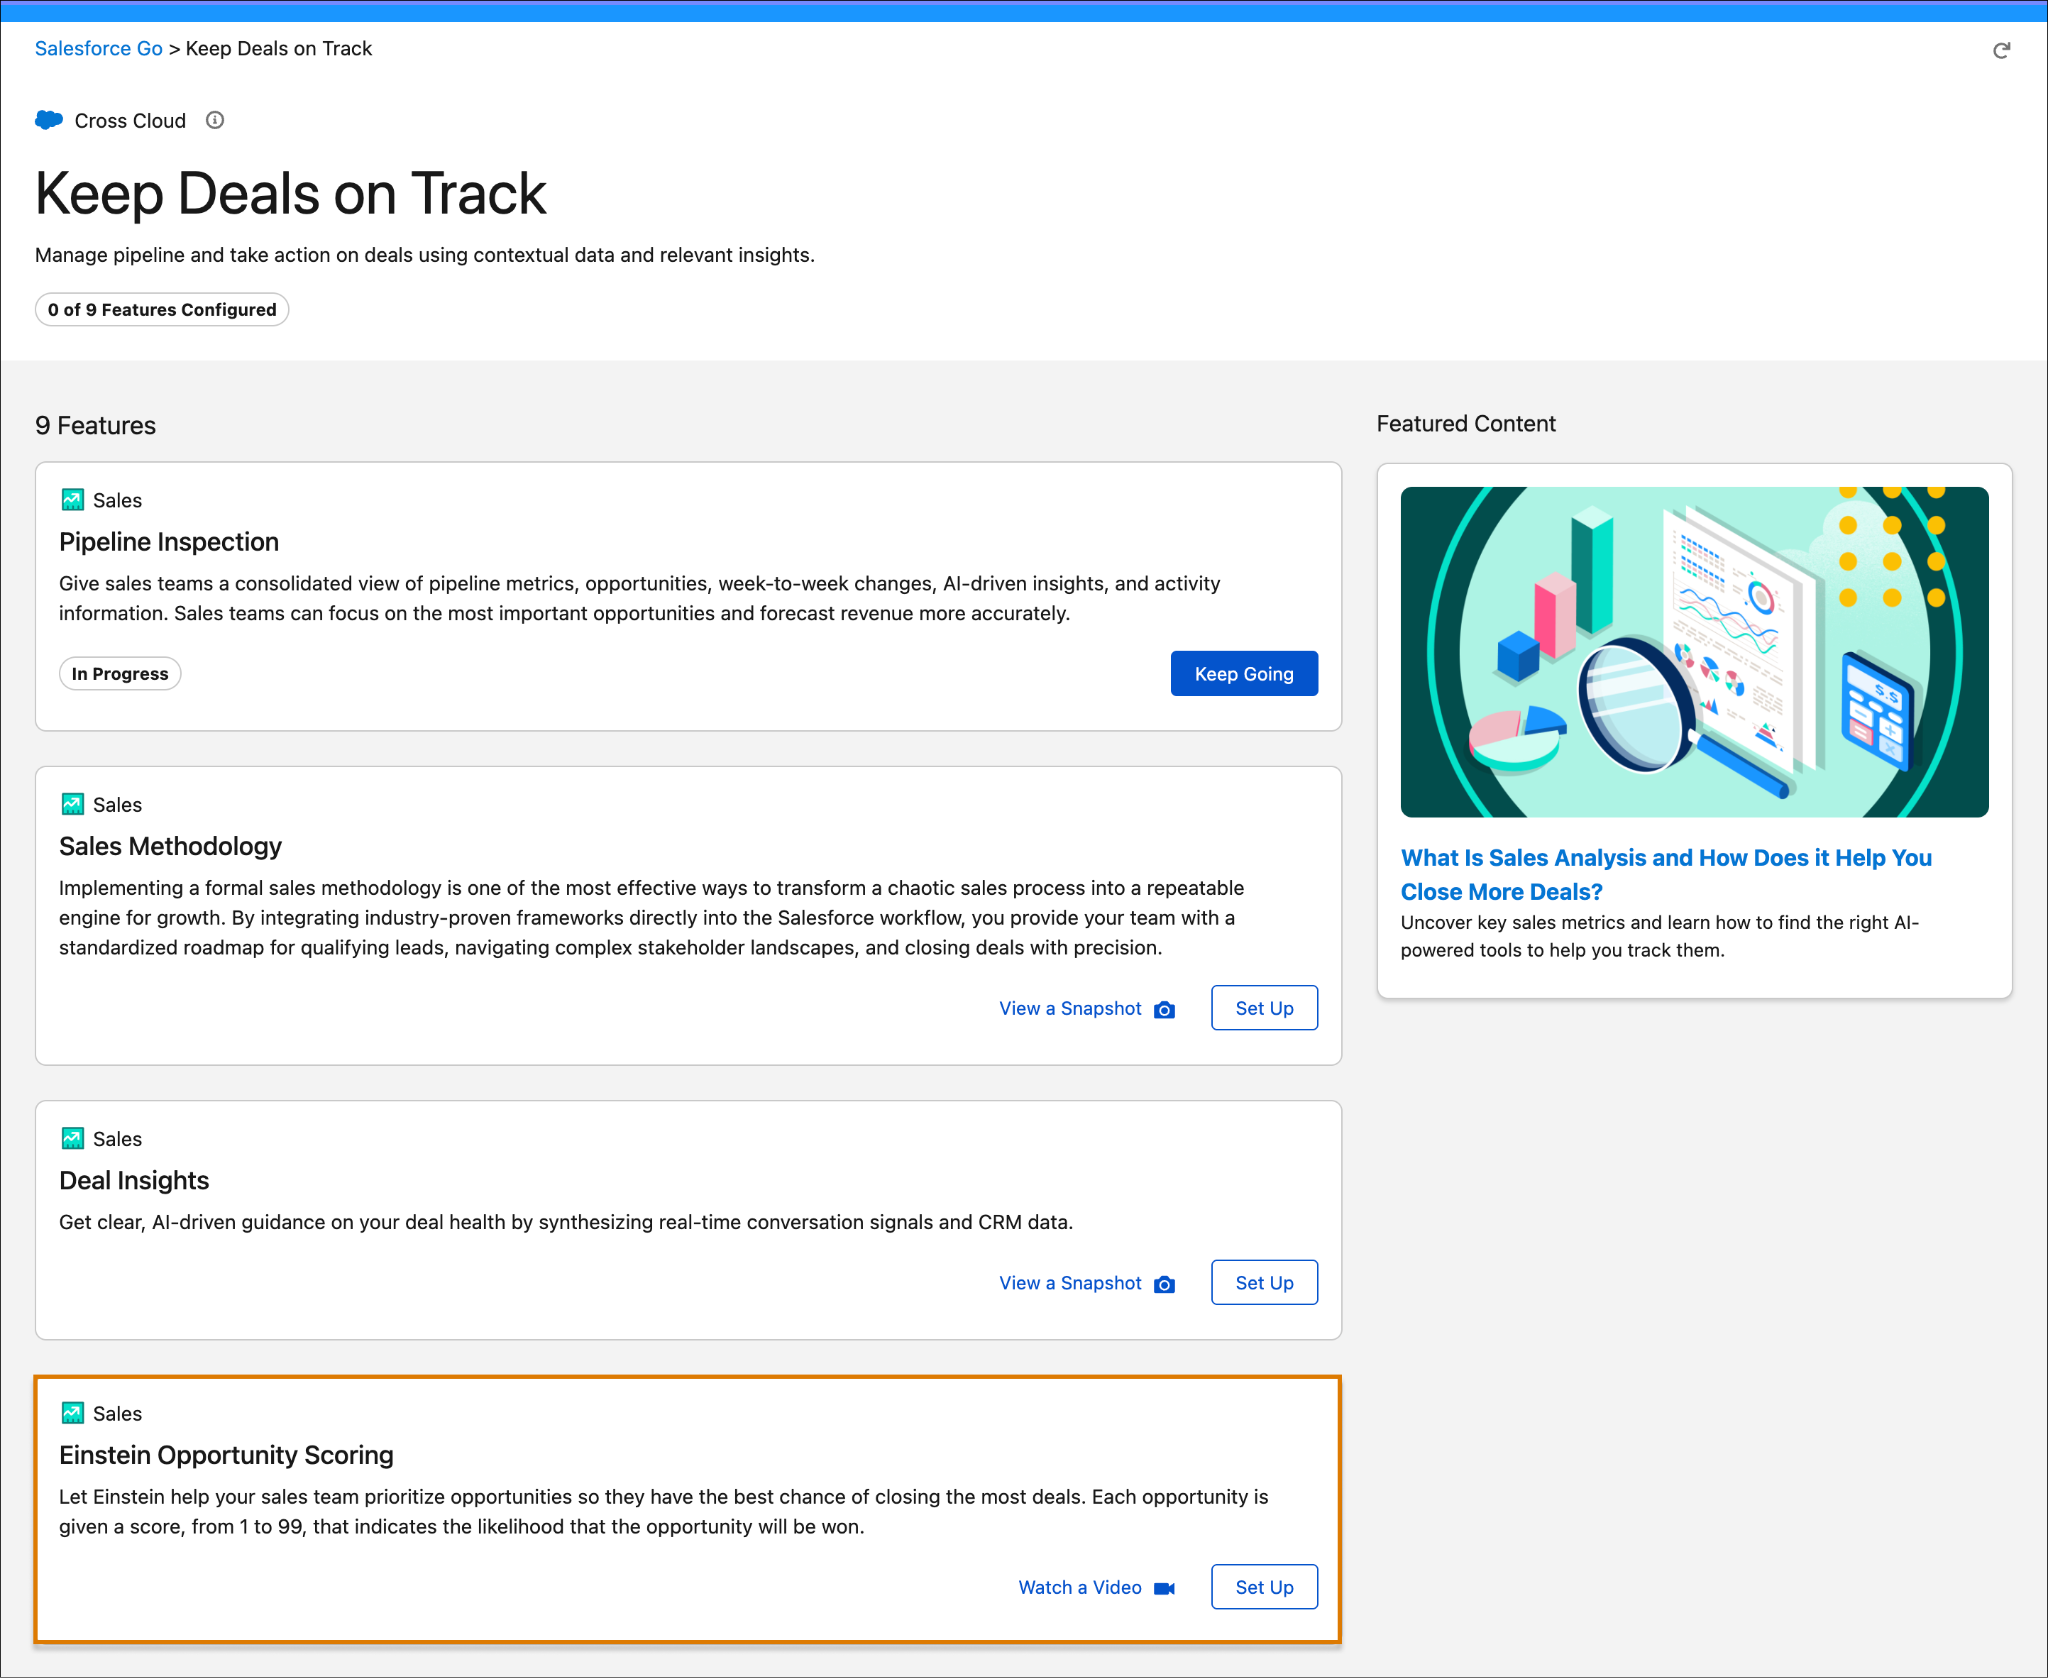Click the 'Uncover key sales metrics' description text
The image size is (2048, 1678).
tap(1660, 936)
